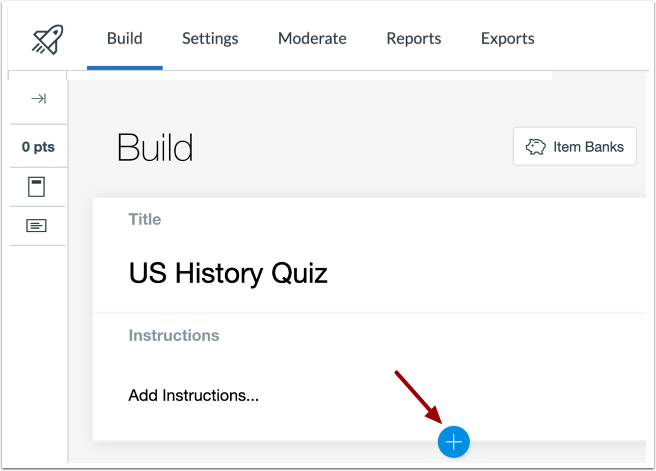Edit the US History Quiz title field
The image size is (656, 471).
coord(228,272)
